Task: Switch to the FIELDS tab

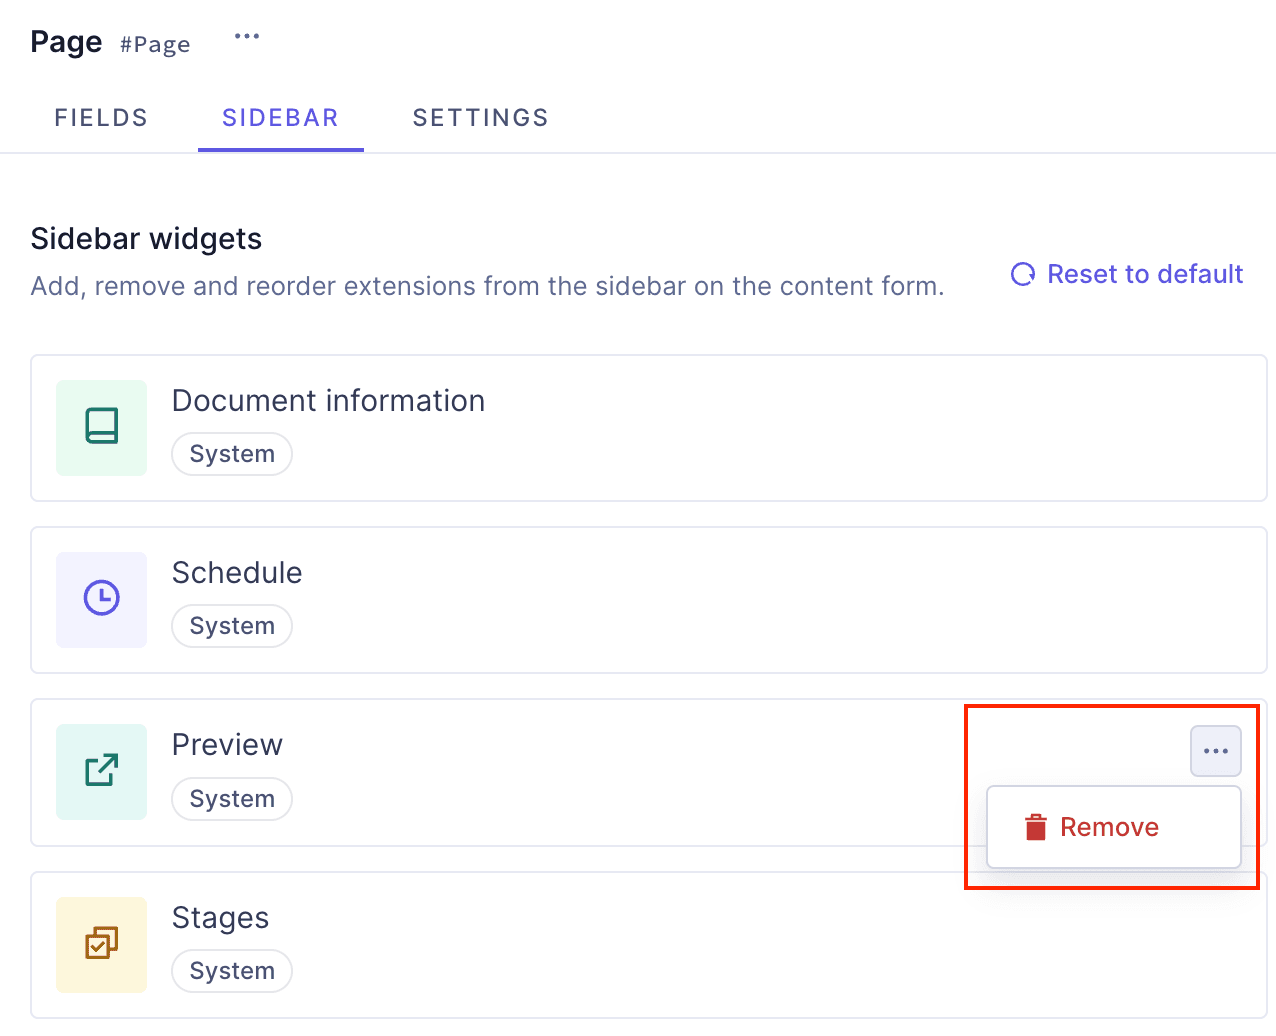Action: [100, 117]
